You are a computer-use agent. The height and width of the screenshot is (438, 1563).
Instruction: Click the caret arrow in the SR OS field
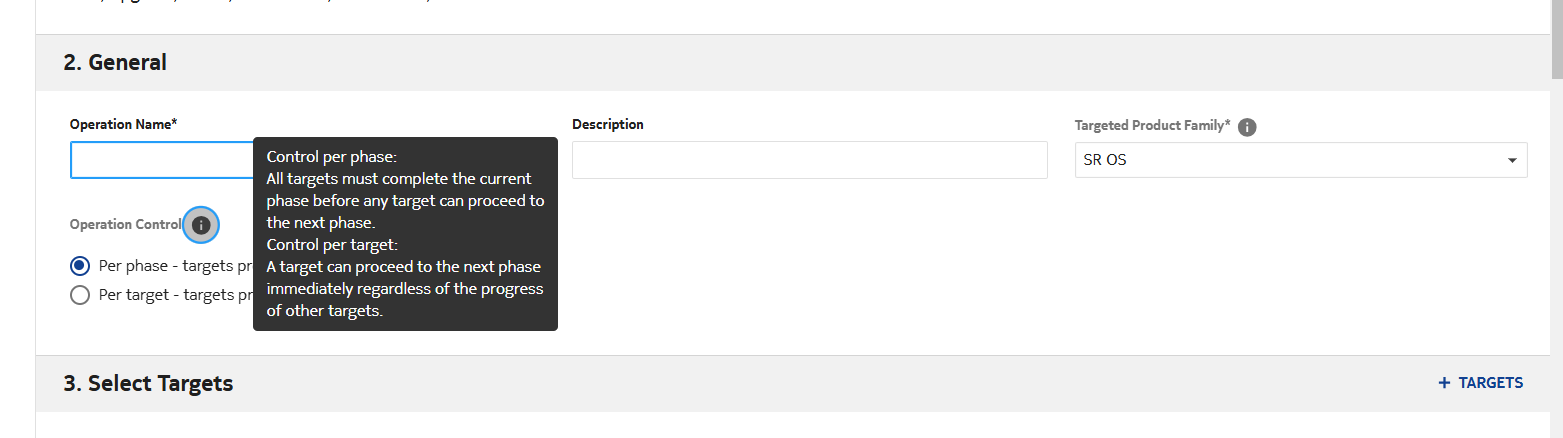(x=1510, y=161)
